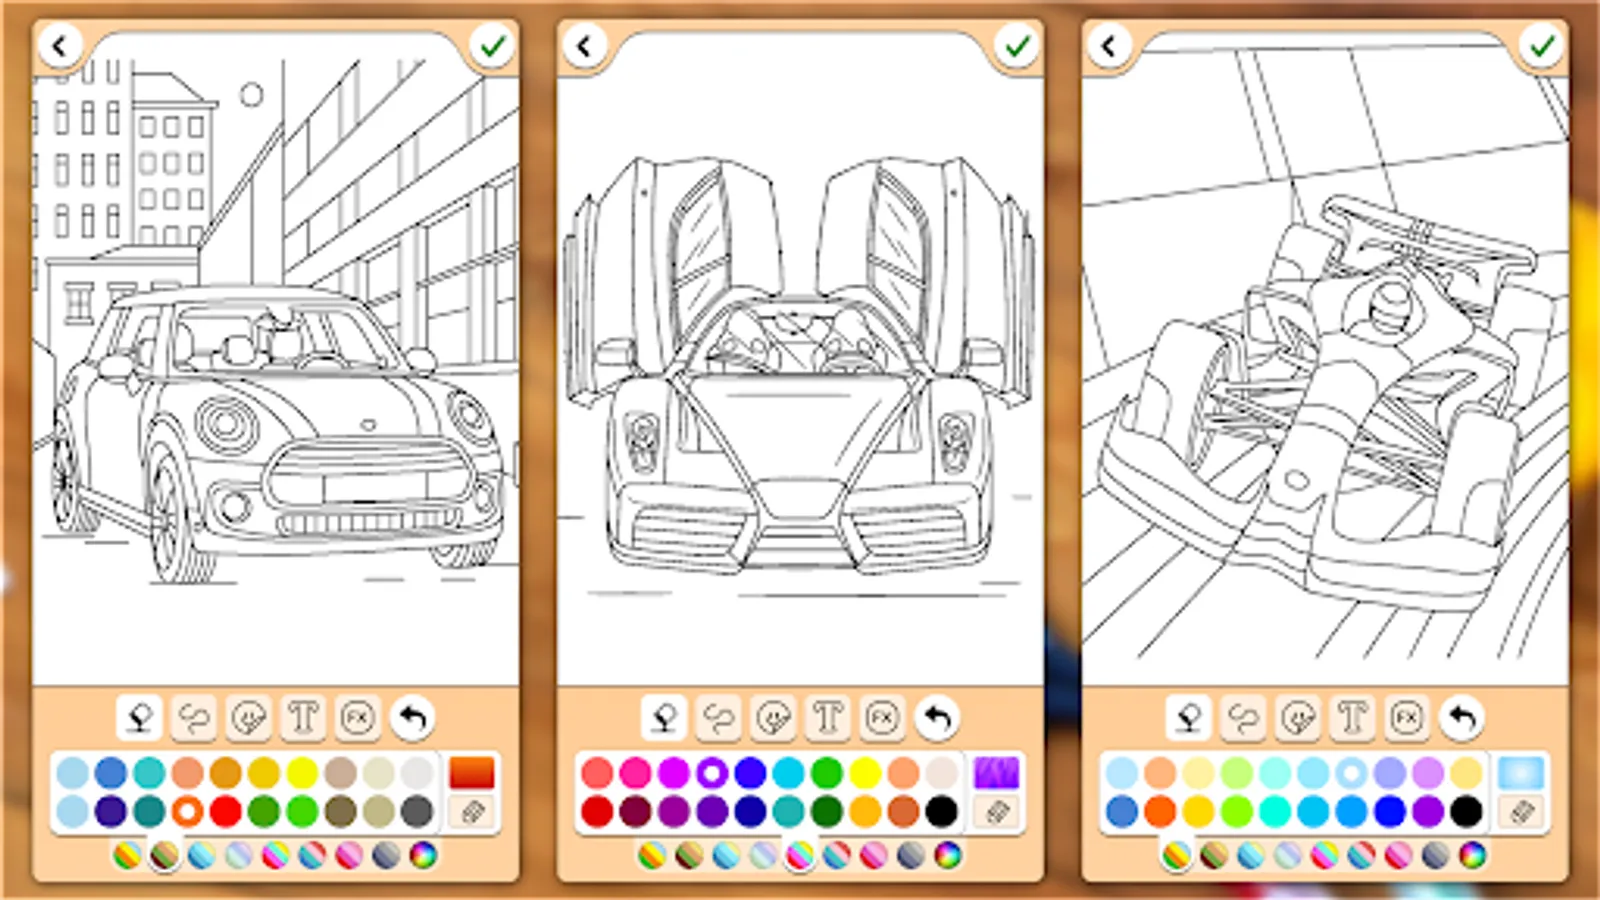Select the fill bucket tool under the Mini car
Image resolution: width=1600 pixels, height=900 pixels.
[x=140, y=717]
